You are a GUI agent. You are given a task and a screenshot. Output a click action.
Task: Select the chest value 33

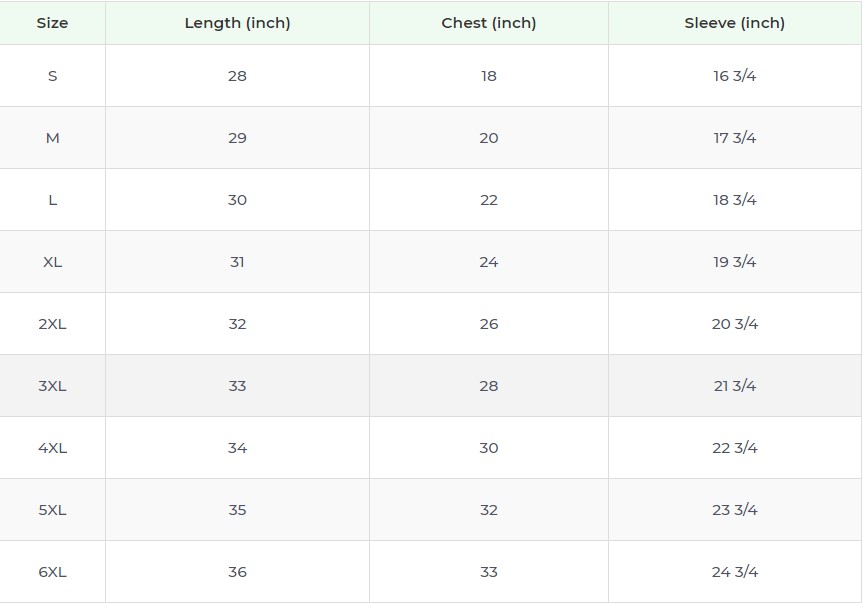tap(489, 572)
